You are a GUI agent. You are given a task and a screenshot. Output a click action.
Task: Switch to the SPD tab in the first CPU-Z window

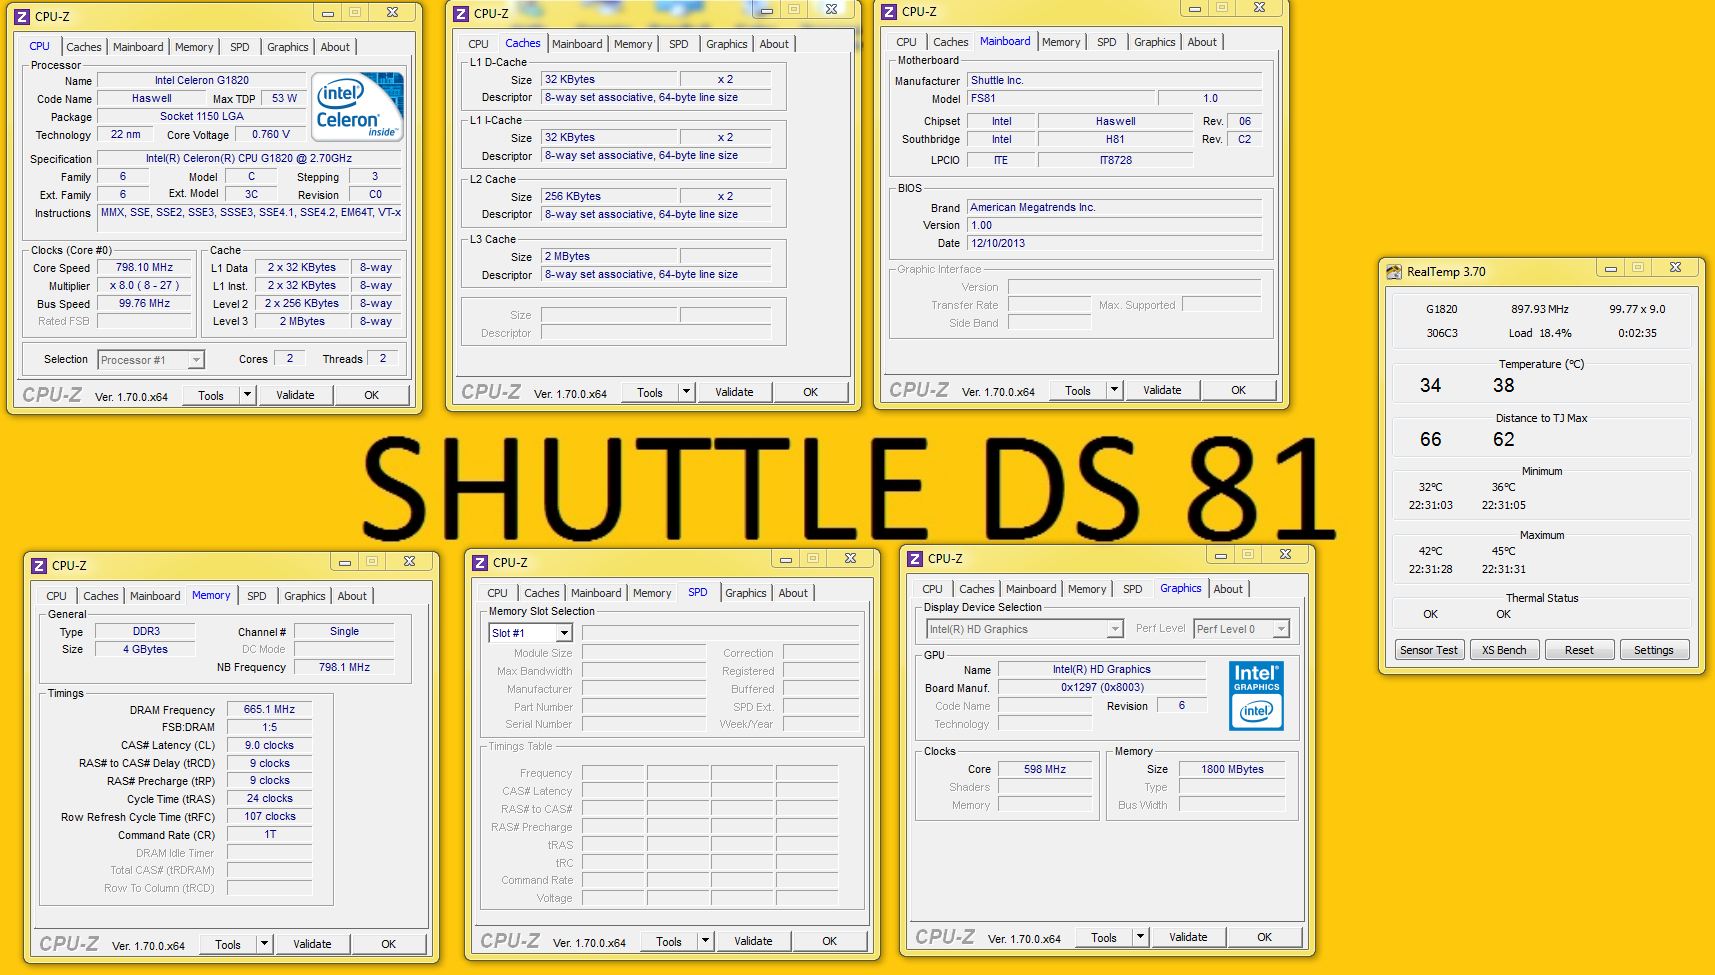[240, 46]
